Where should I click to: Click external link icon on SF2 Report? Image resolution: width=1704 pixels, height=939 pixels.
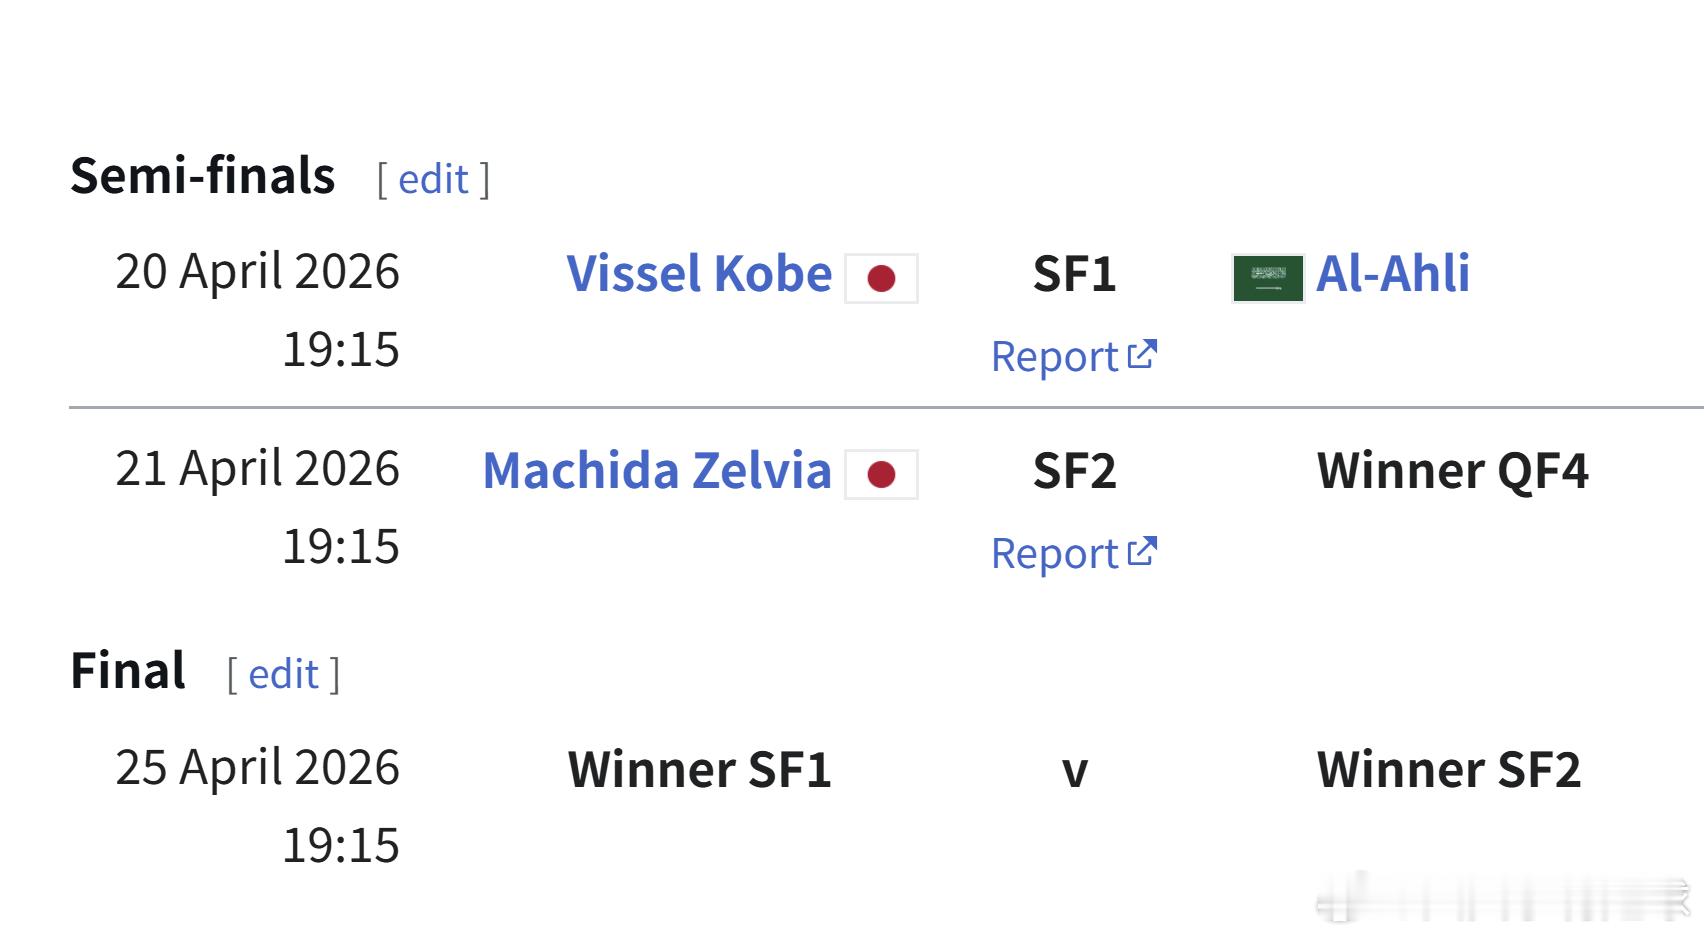point(1142,552)
